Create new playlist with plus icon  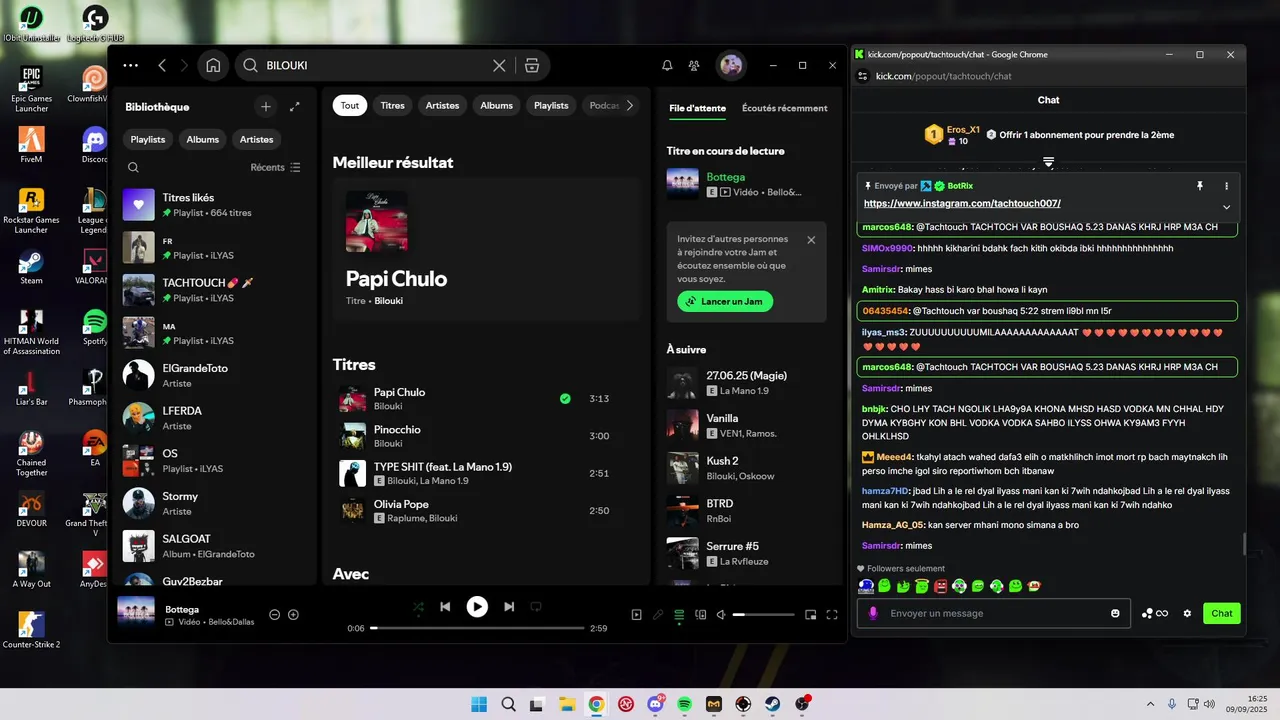click(x=266, y=106)
